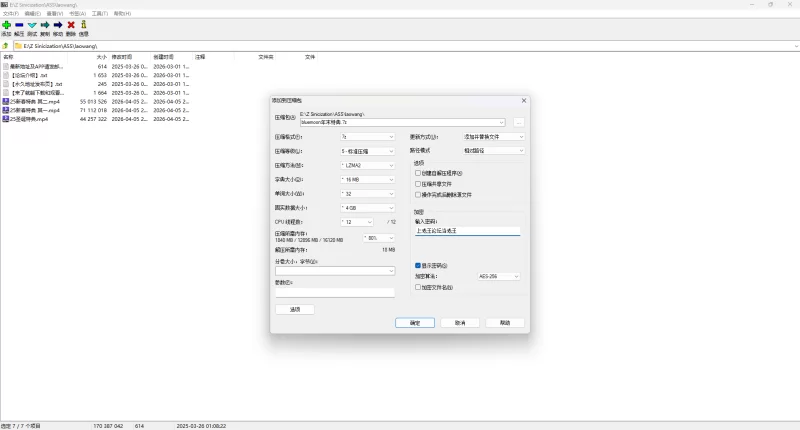Open path mode dropdown (相对路径)
The image size is (800, 430).
pyautogui.click(x=493, y=150)
